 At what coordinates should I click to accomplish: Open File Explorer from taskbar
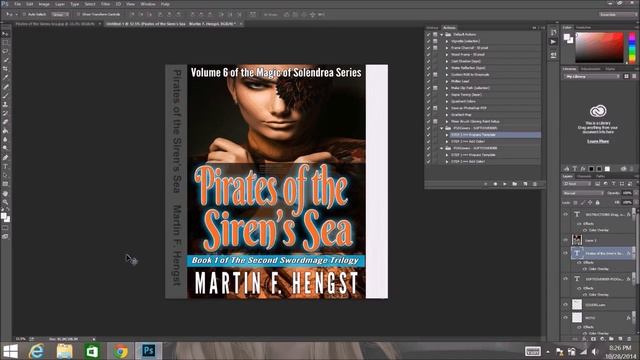(64, 351)
